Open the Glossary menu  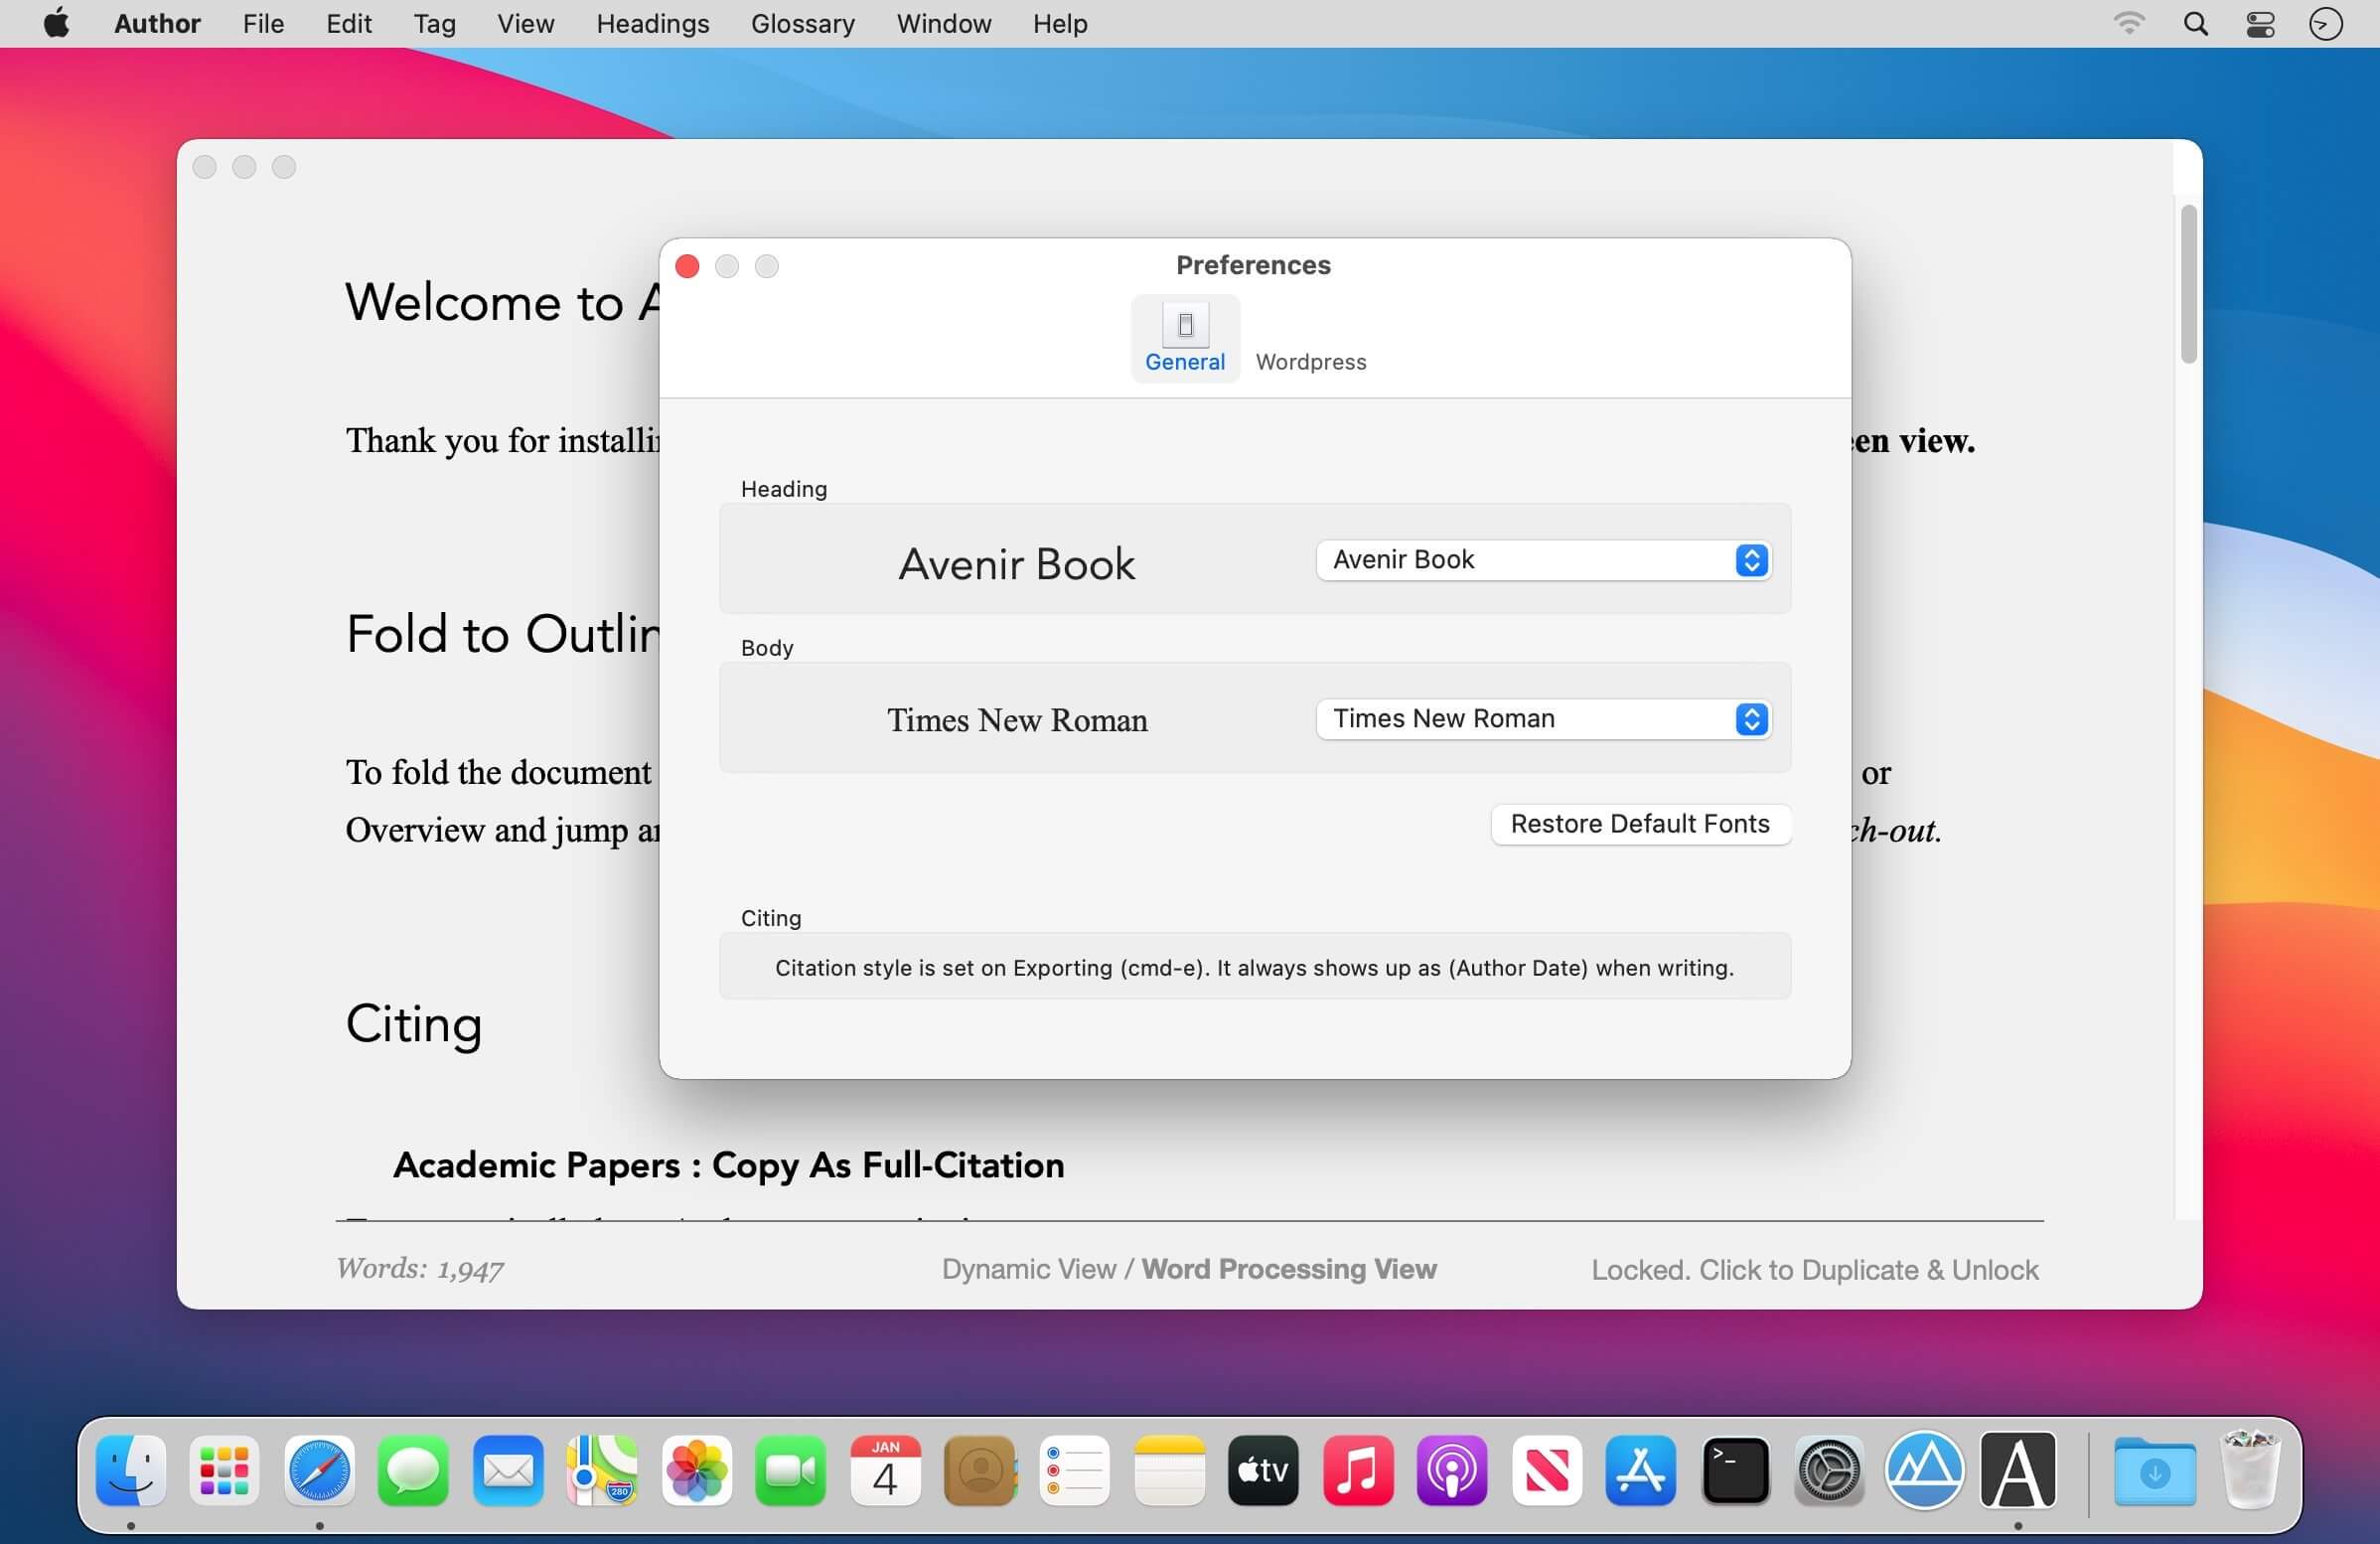point(802,24)
